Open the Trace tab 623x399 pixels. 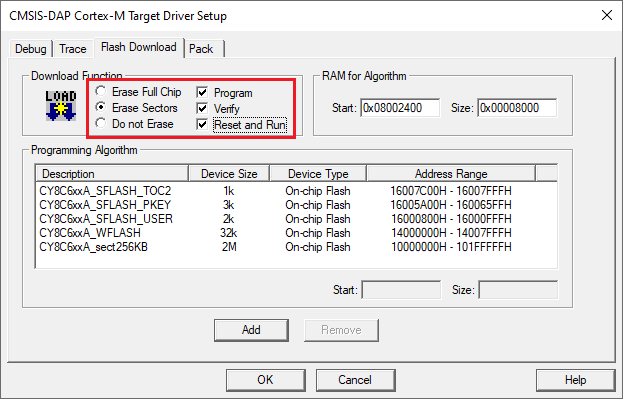coord(73,49)
